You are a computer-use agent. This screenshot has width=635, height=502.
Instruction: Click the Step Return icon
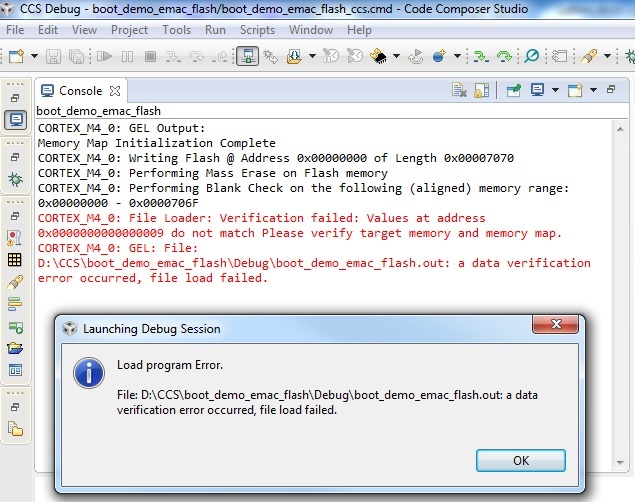(x=220, y=56)
